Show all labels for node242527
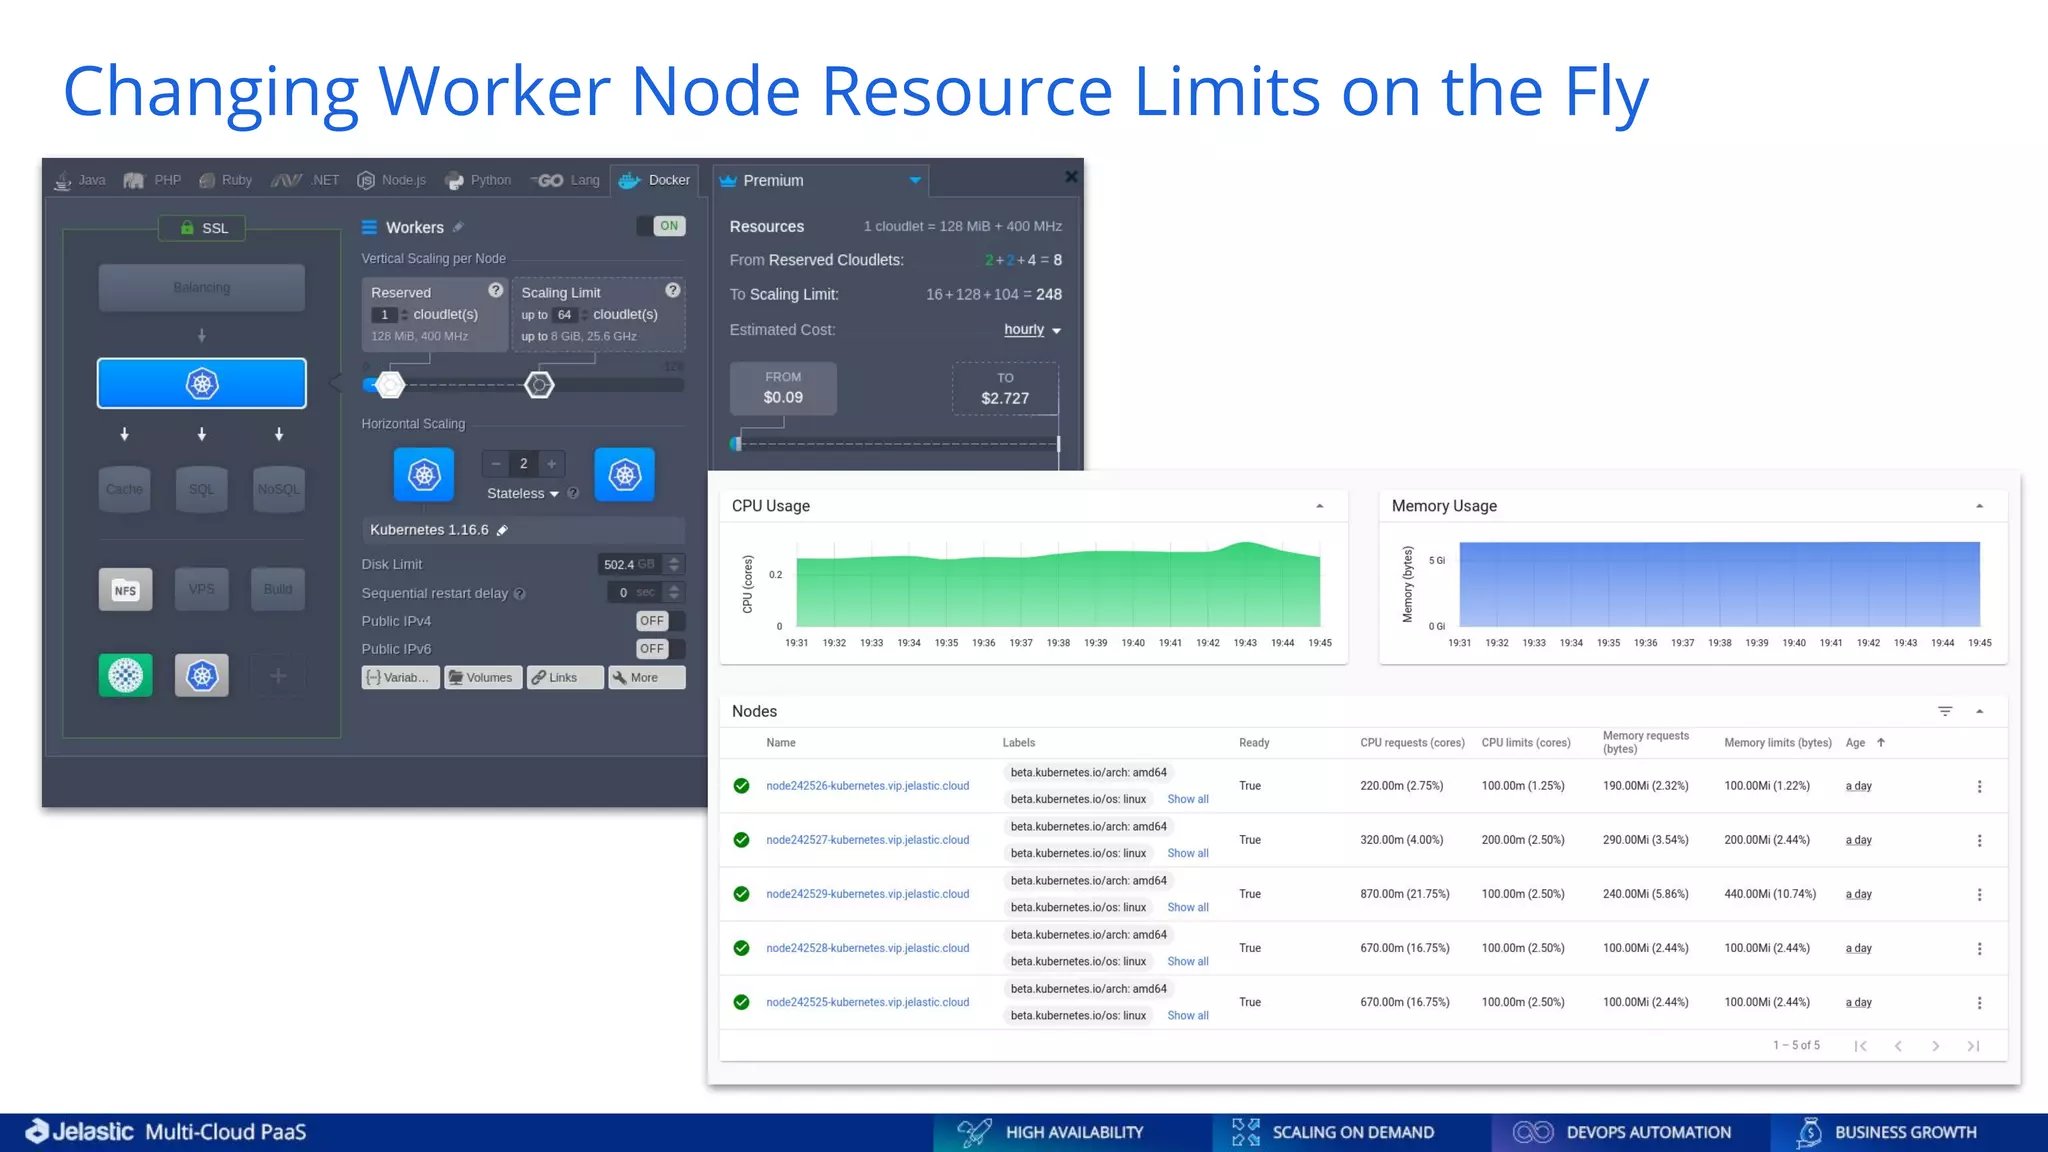This screenshot has width=2048, height=1152. point(1188,853)
